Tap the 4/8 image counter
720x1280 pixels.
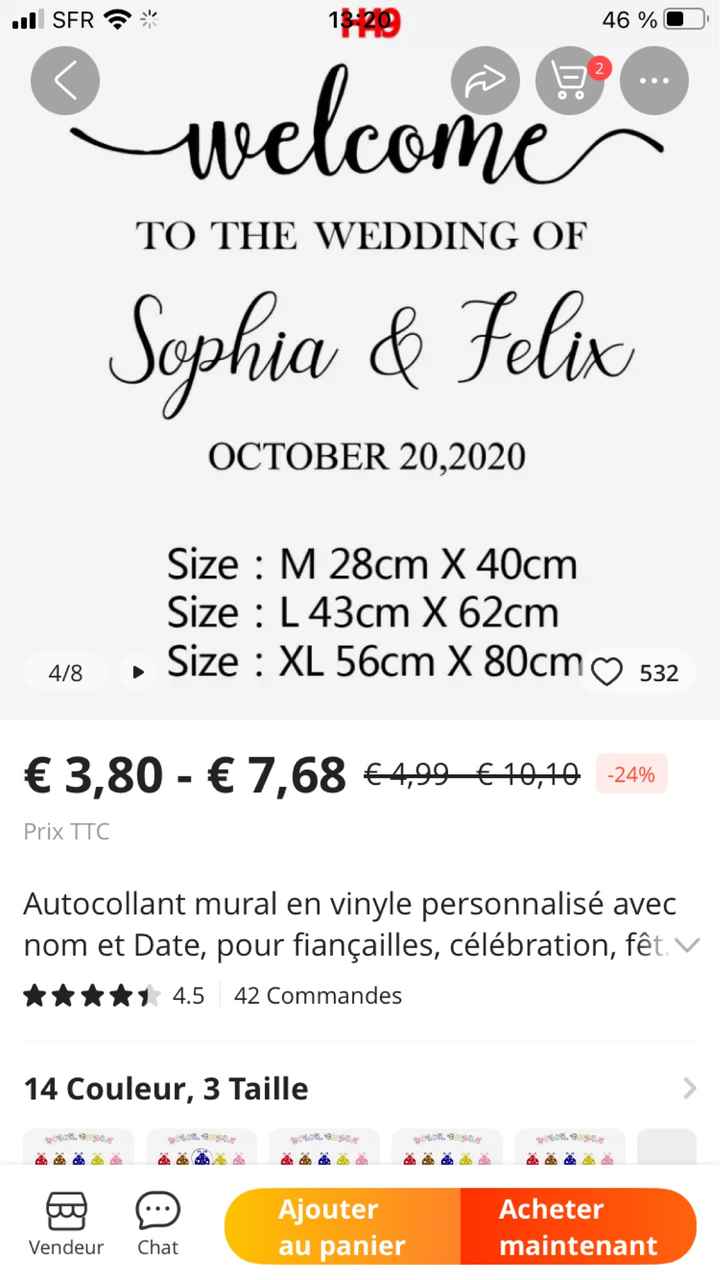pyautogui.click(x=66, y=673)
